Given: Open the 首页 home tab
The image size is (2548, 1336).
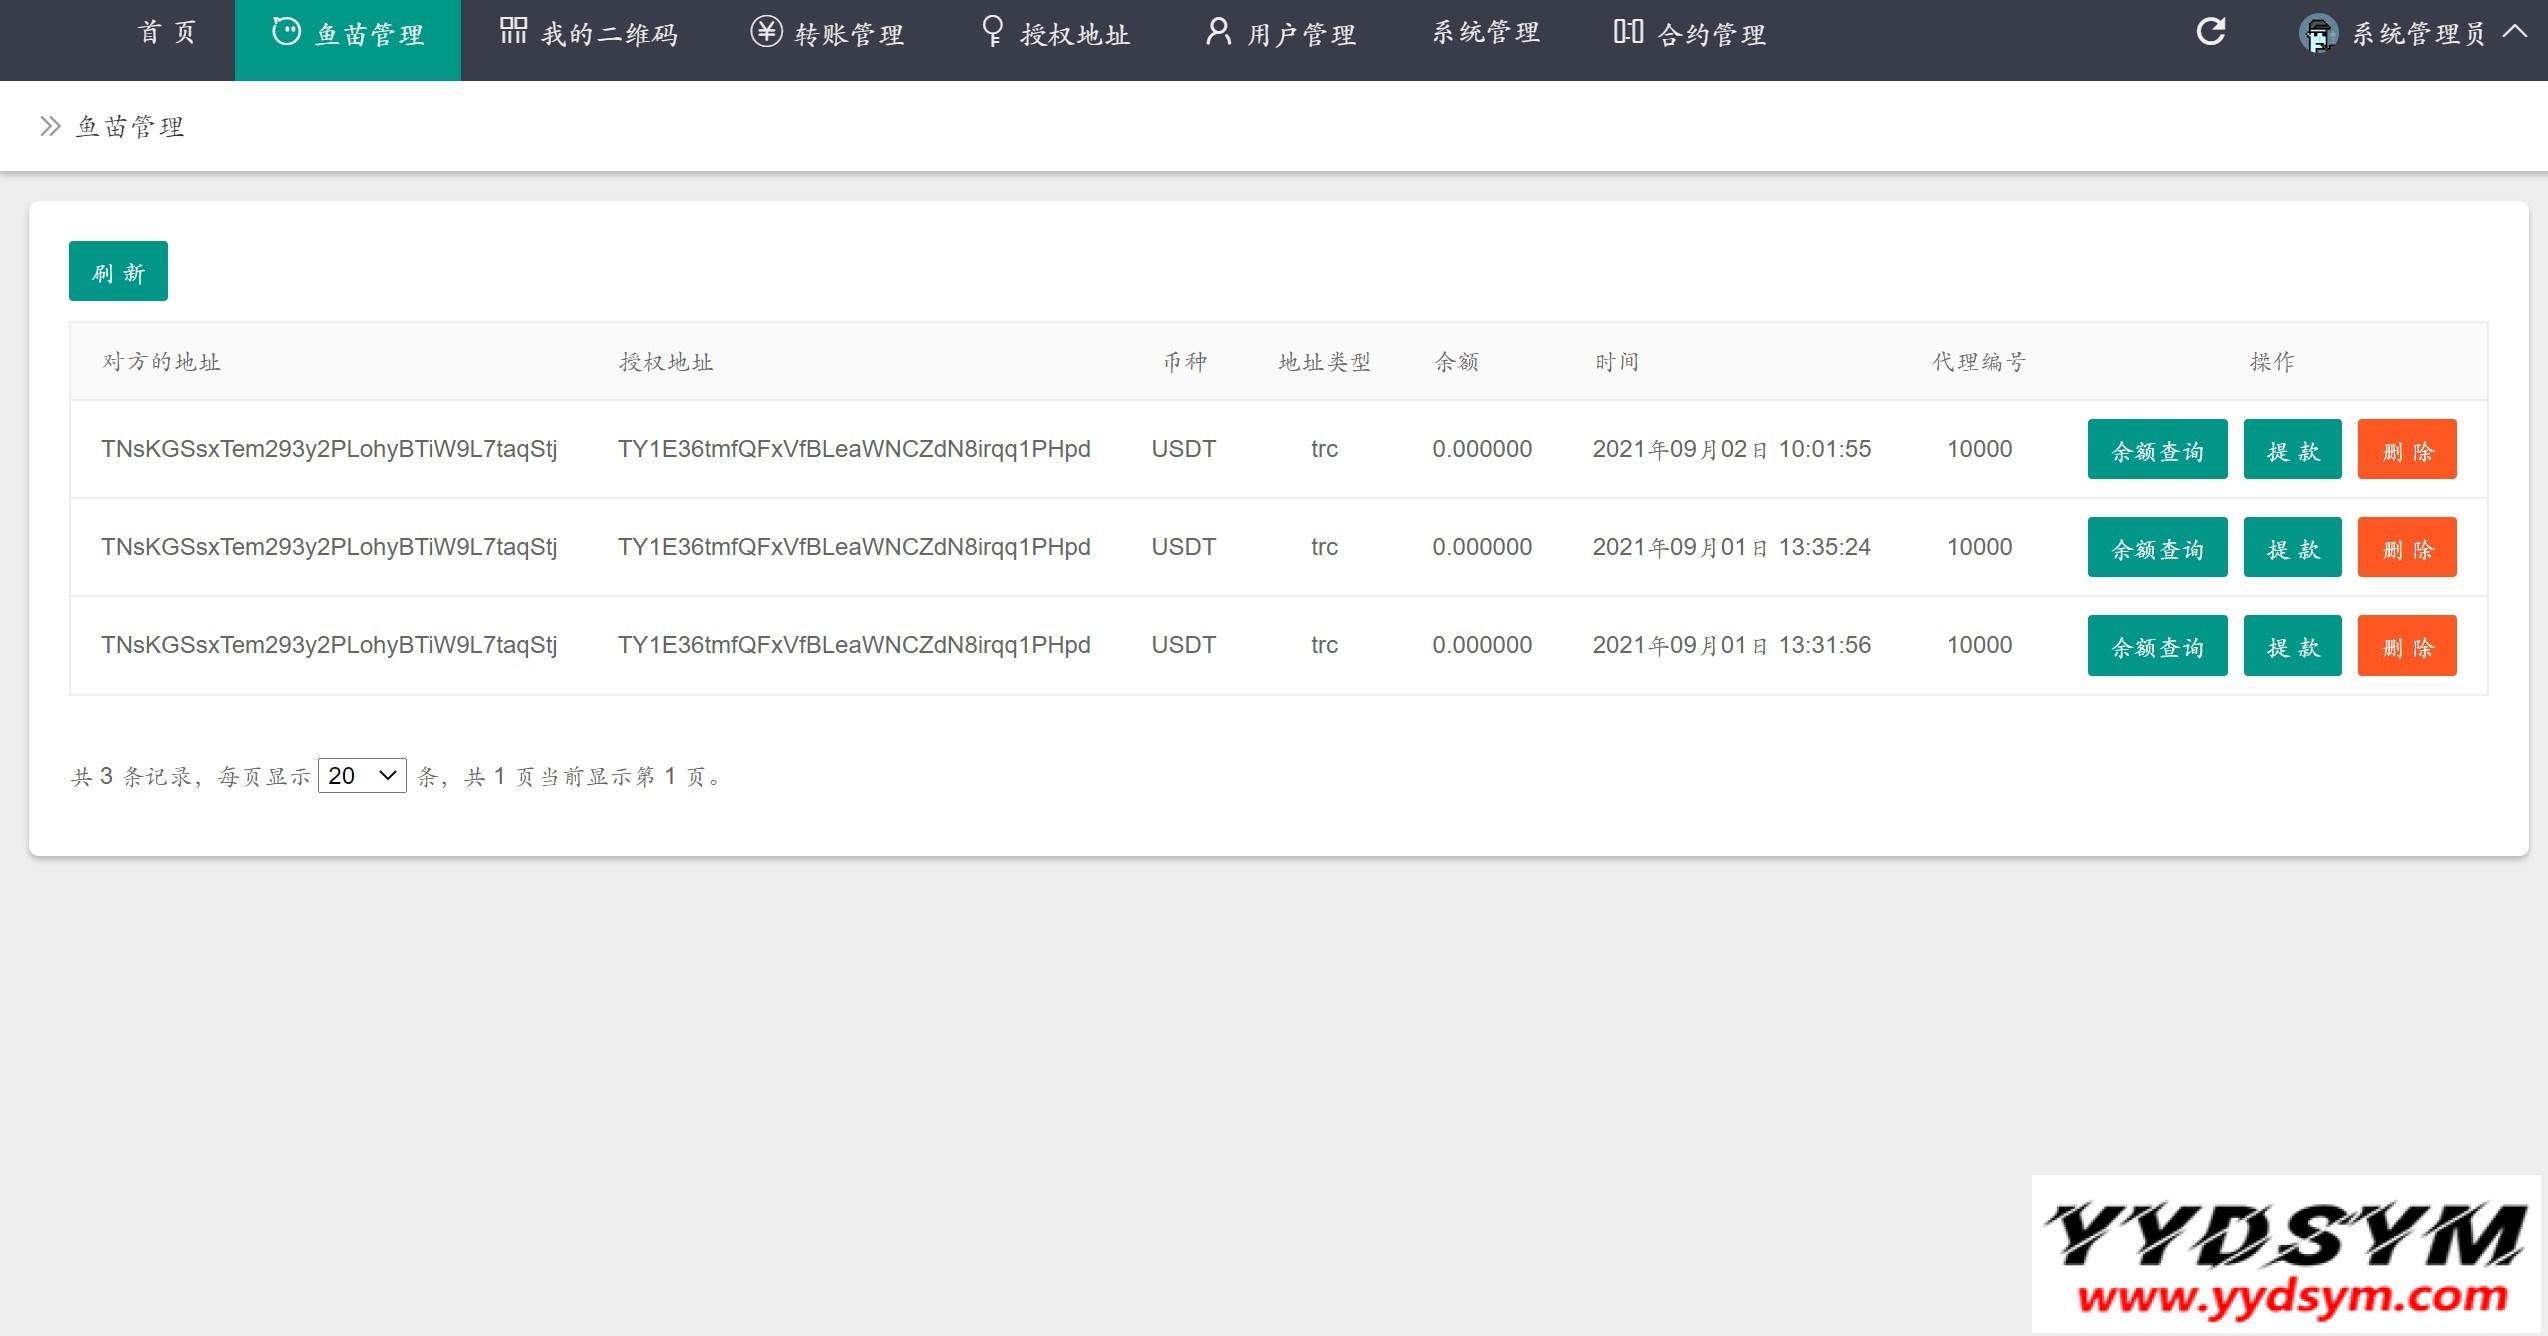Looking at the screenshot, I should click(167, 33).
